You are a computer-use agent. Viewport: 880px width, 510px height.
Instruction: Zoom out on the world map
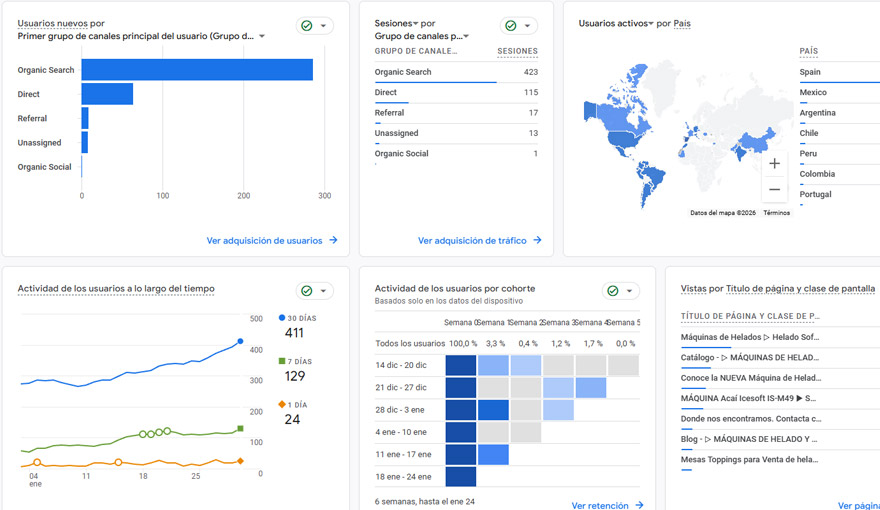point(775,189)
